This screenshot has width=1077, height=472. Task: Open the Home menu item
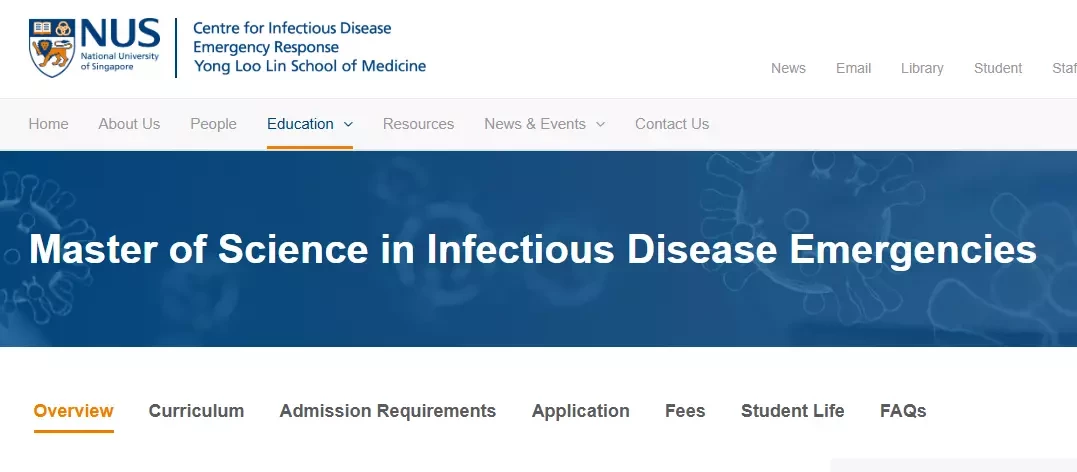[48, 124]
